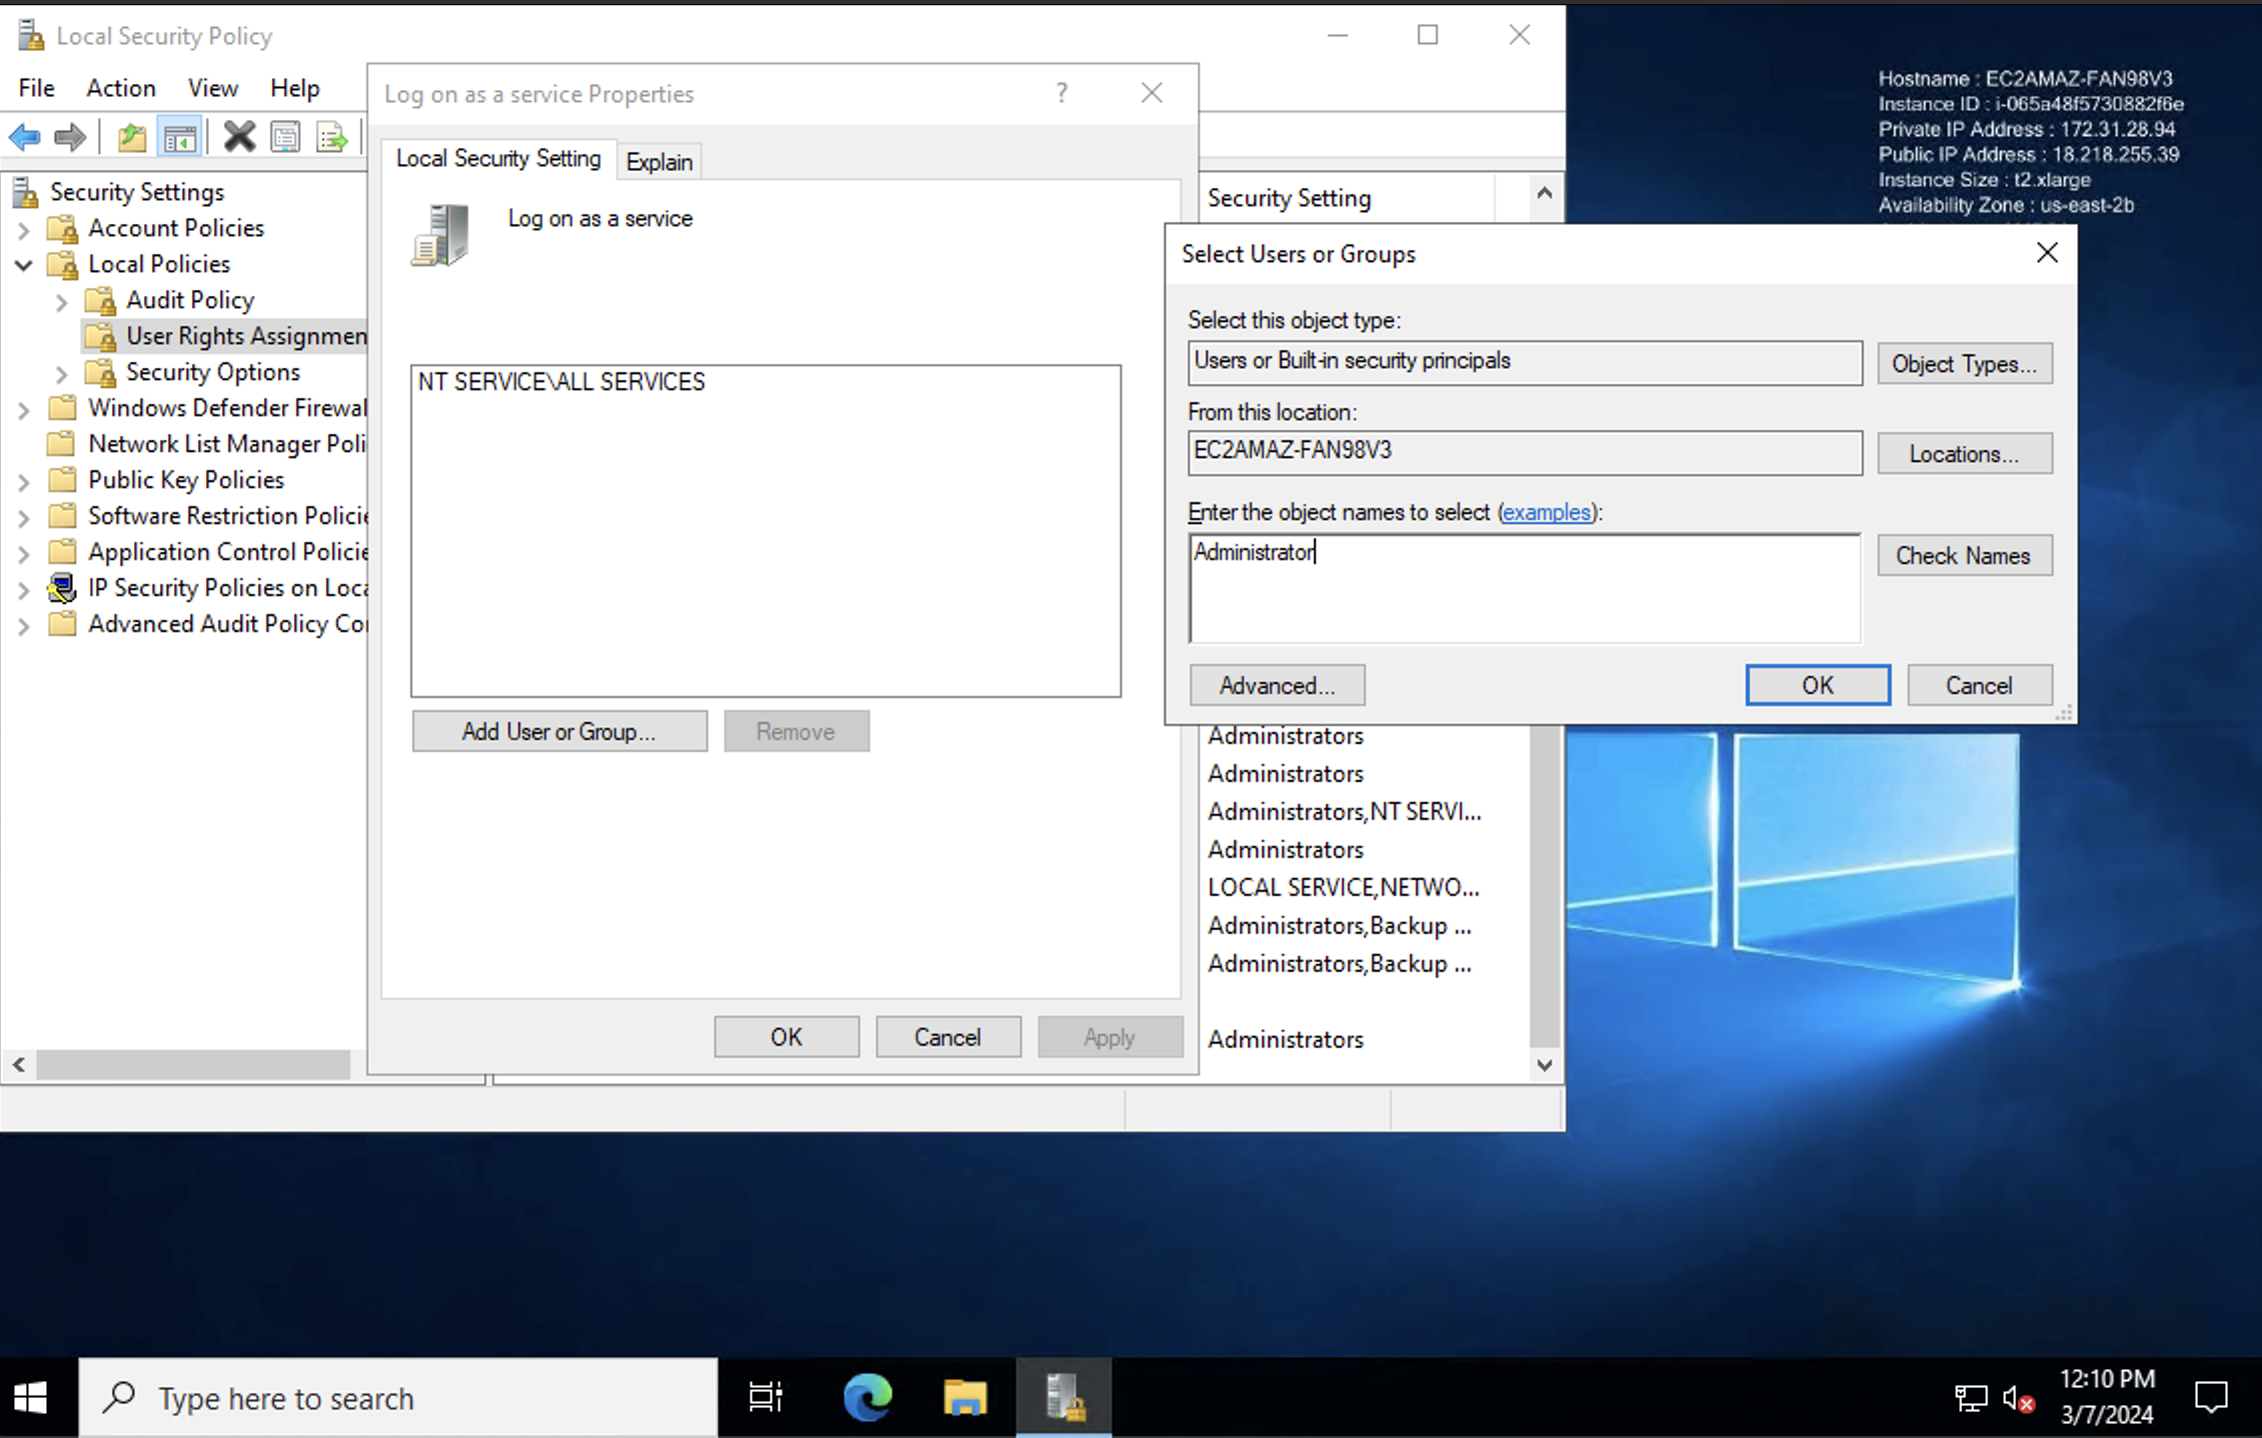Click the Up One Level folder icon
The image size is (2262, 1438).
click(132, 137)
